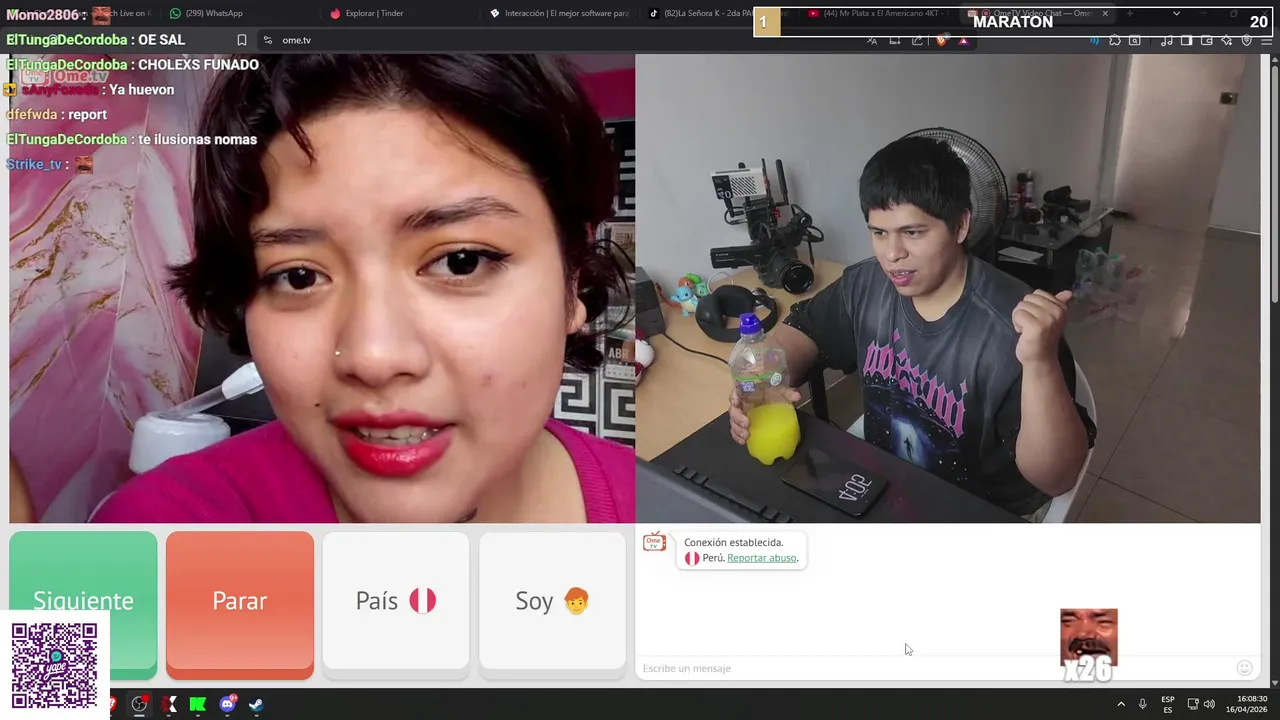1280x720 pixels.
Task: Click the bookmark icon beside address bar
Action: tap(242, 40)
